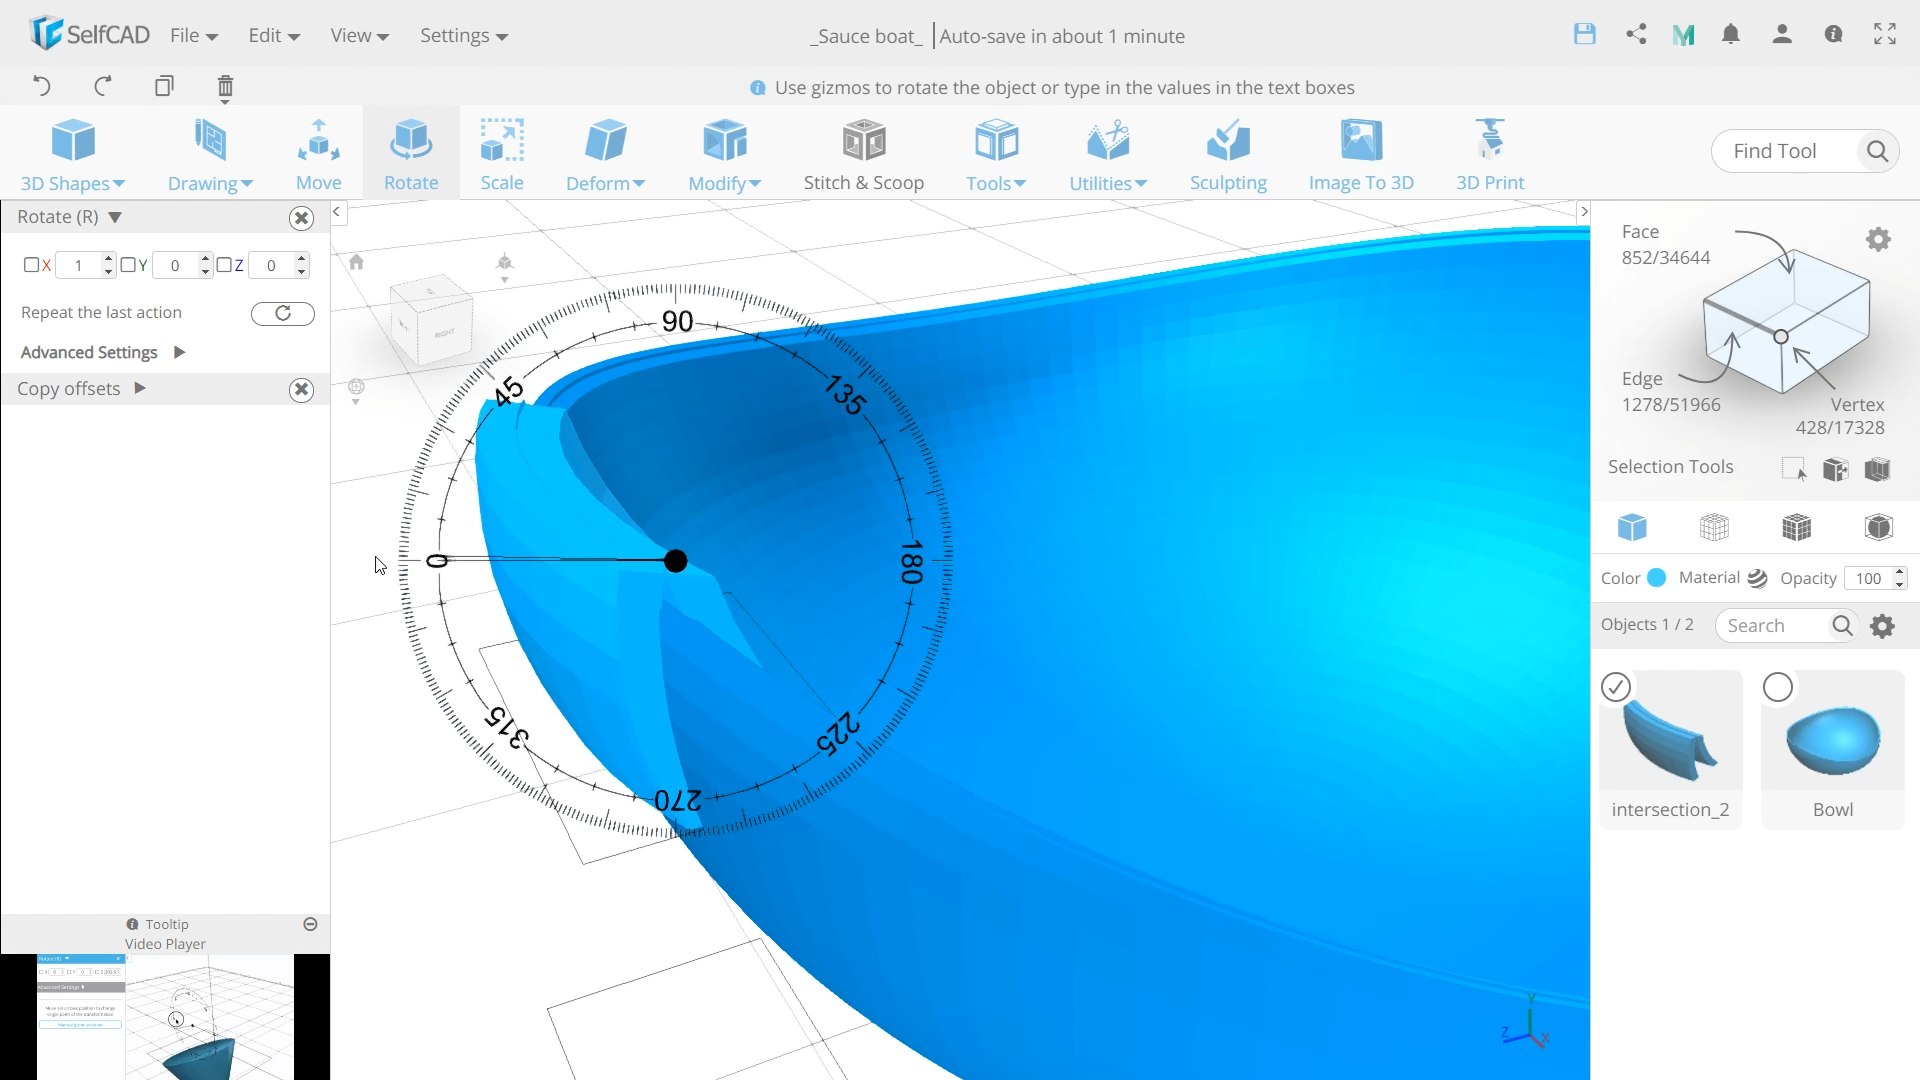Open objects list settings gear
The image size is (1920, 1080).
click(x=1883, y=626)
